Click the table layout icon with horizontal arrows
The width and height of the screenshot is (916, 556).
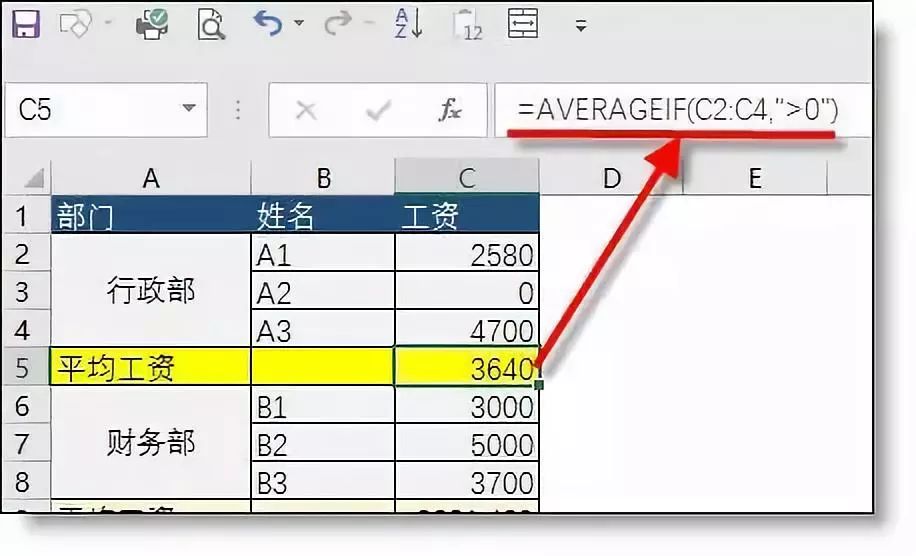(x=523, y=23)
